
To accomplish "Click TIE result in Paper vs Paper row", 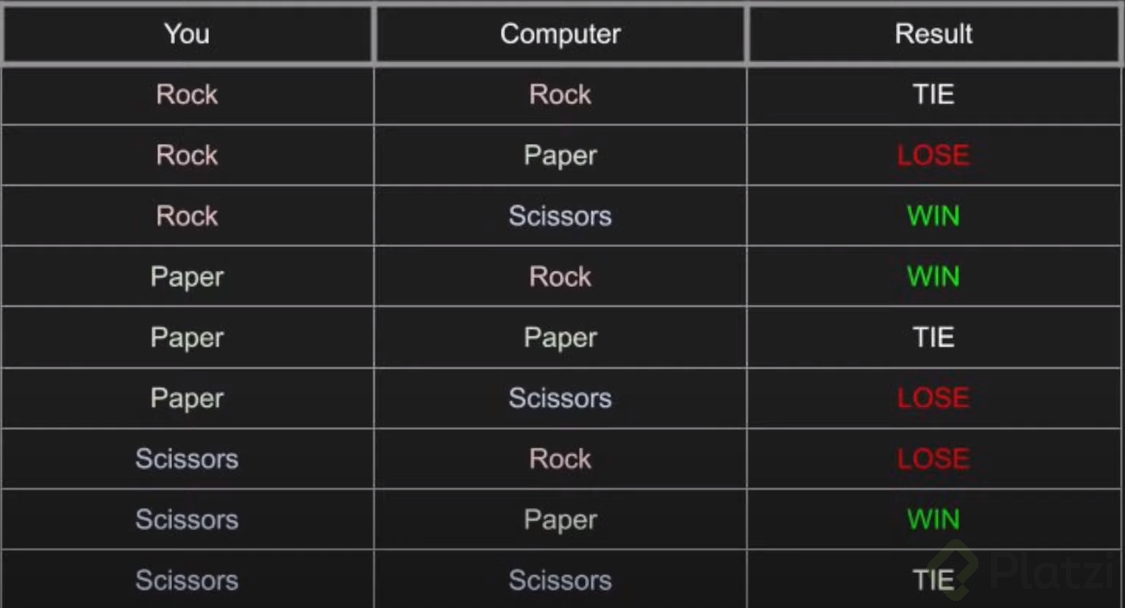I will [933, 338].
